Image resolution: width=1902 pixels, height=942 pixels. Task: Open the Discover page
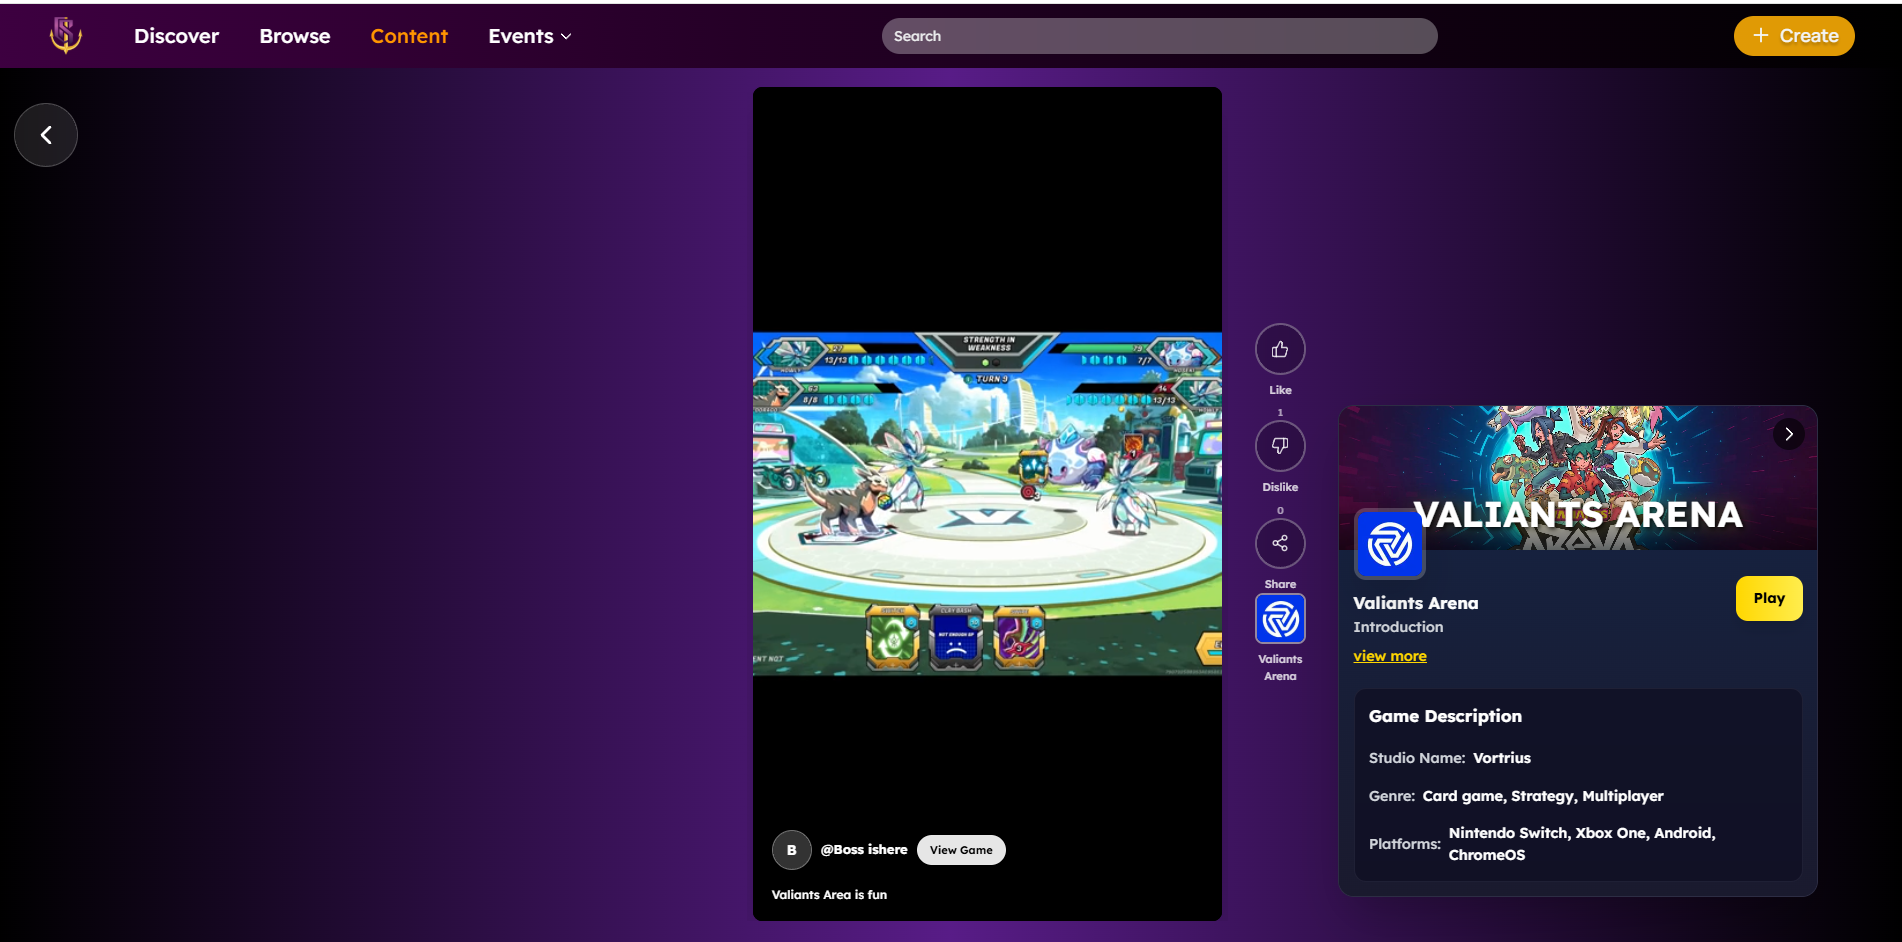(x=176, y=36)
